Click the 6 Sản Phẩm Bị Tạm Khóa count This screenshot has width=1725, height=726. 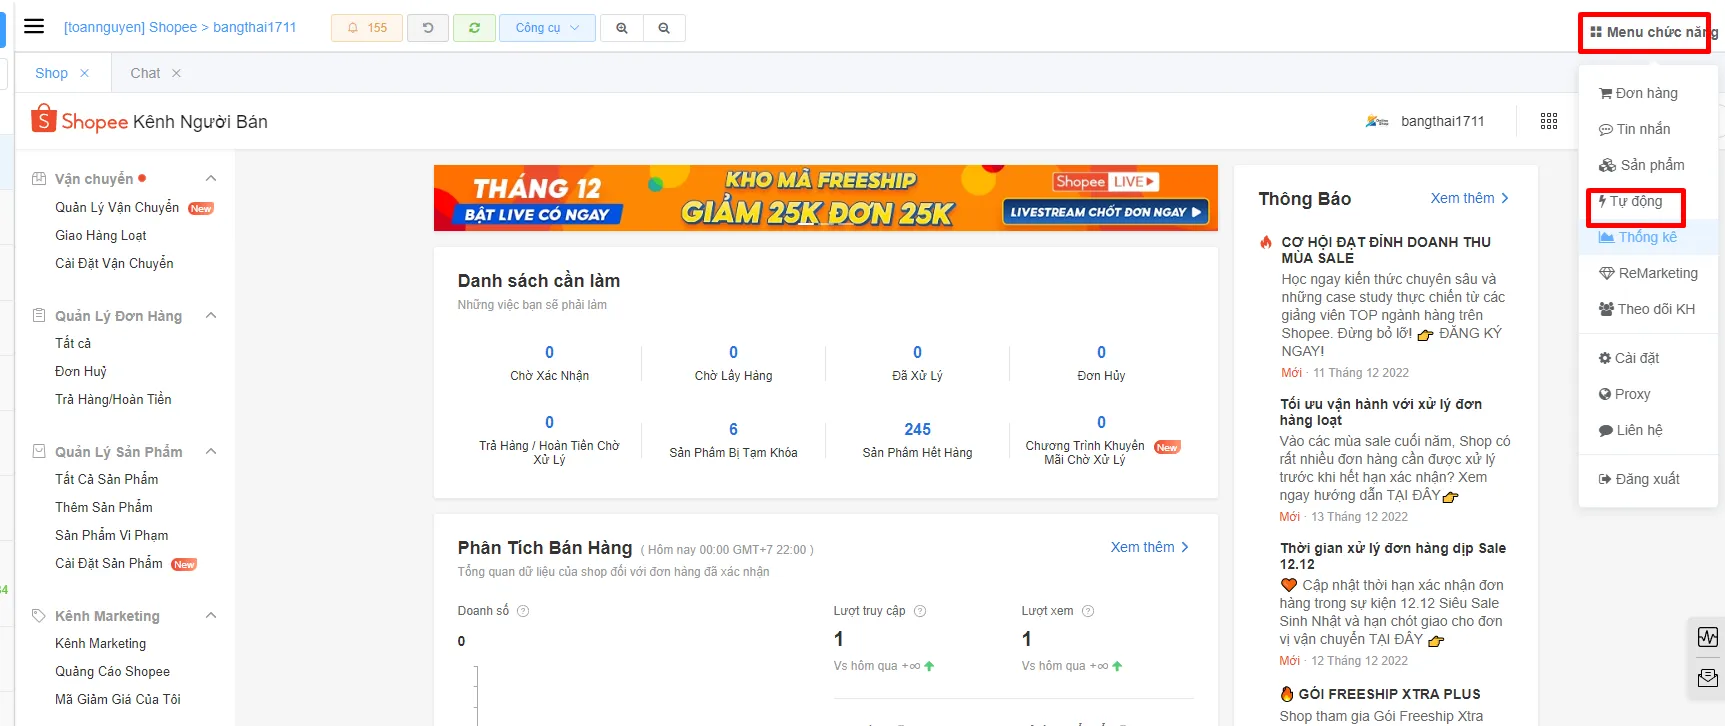click(733, 429)
